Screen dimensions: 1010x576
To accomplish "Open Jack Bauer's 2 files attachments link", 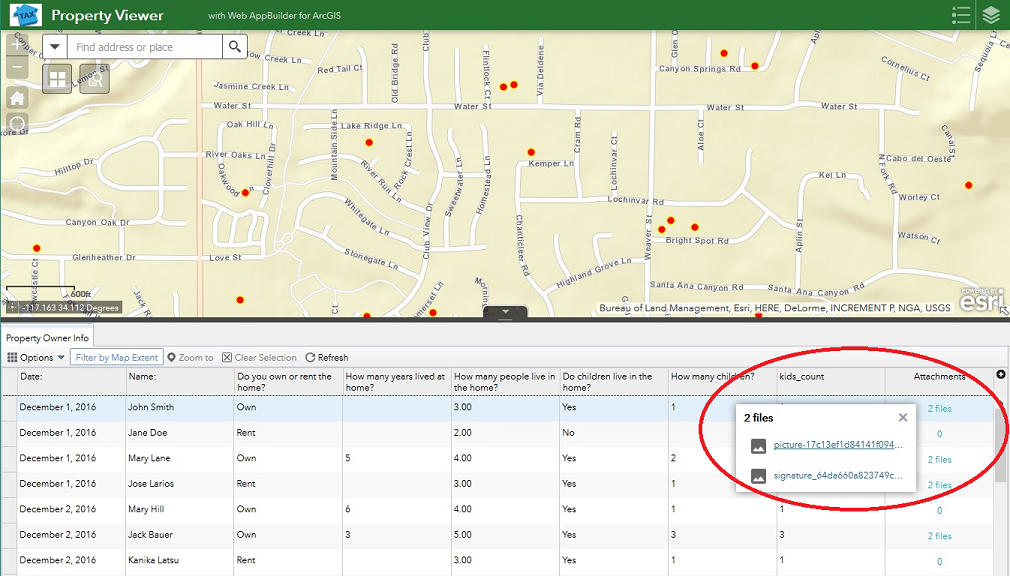I will [939, 536].
